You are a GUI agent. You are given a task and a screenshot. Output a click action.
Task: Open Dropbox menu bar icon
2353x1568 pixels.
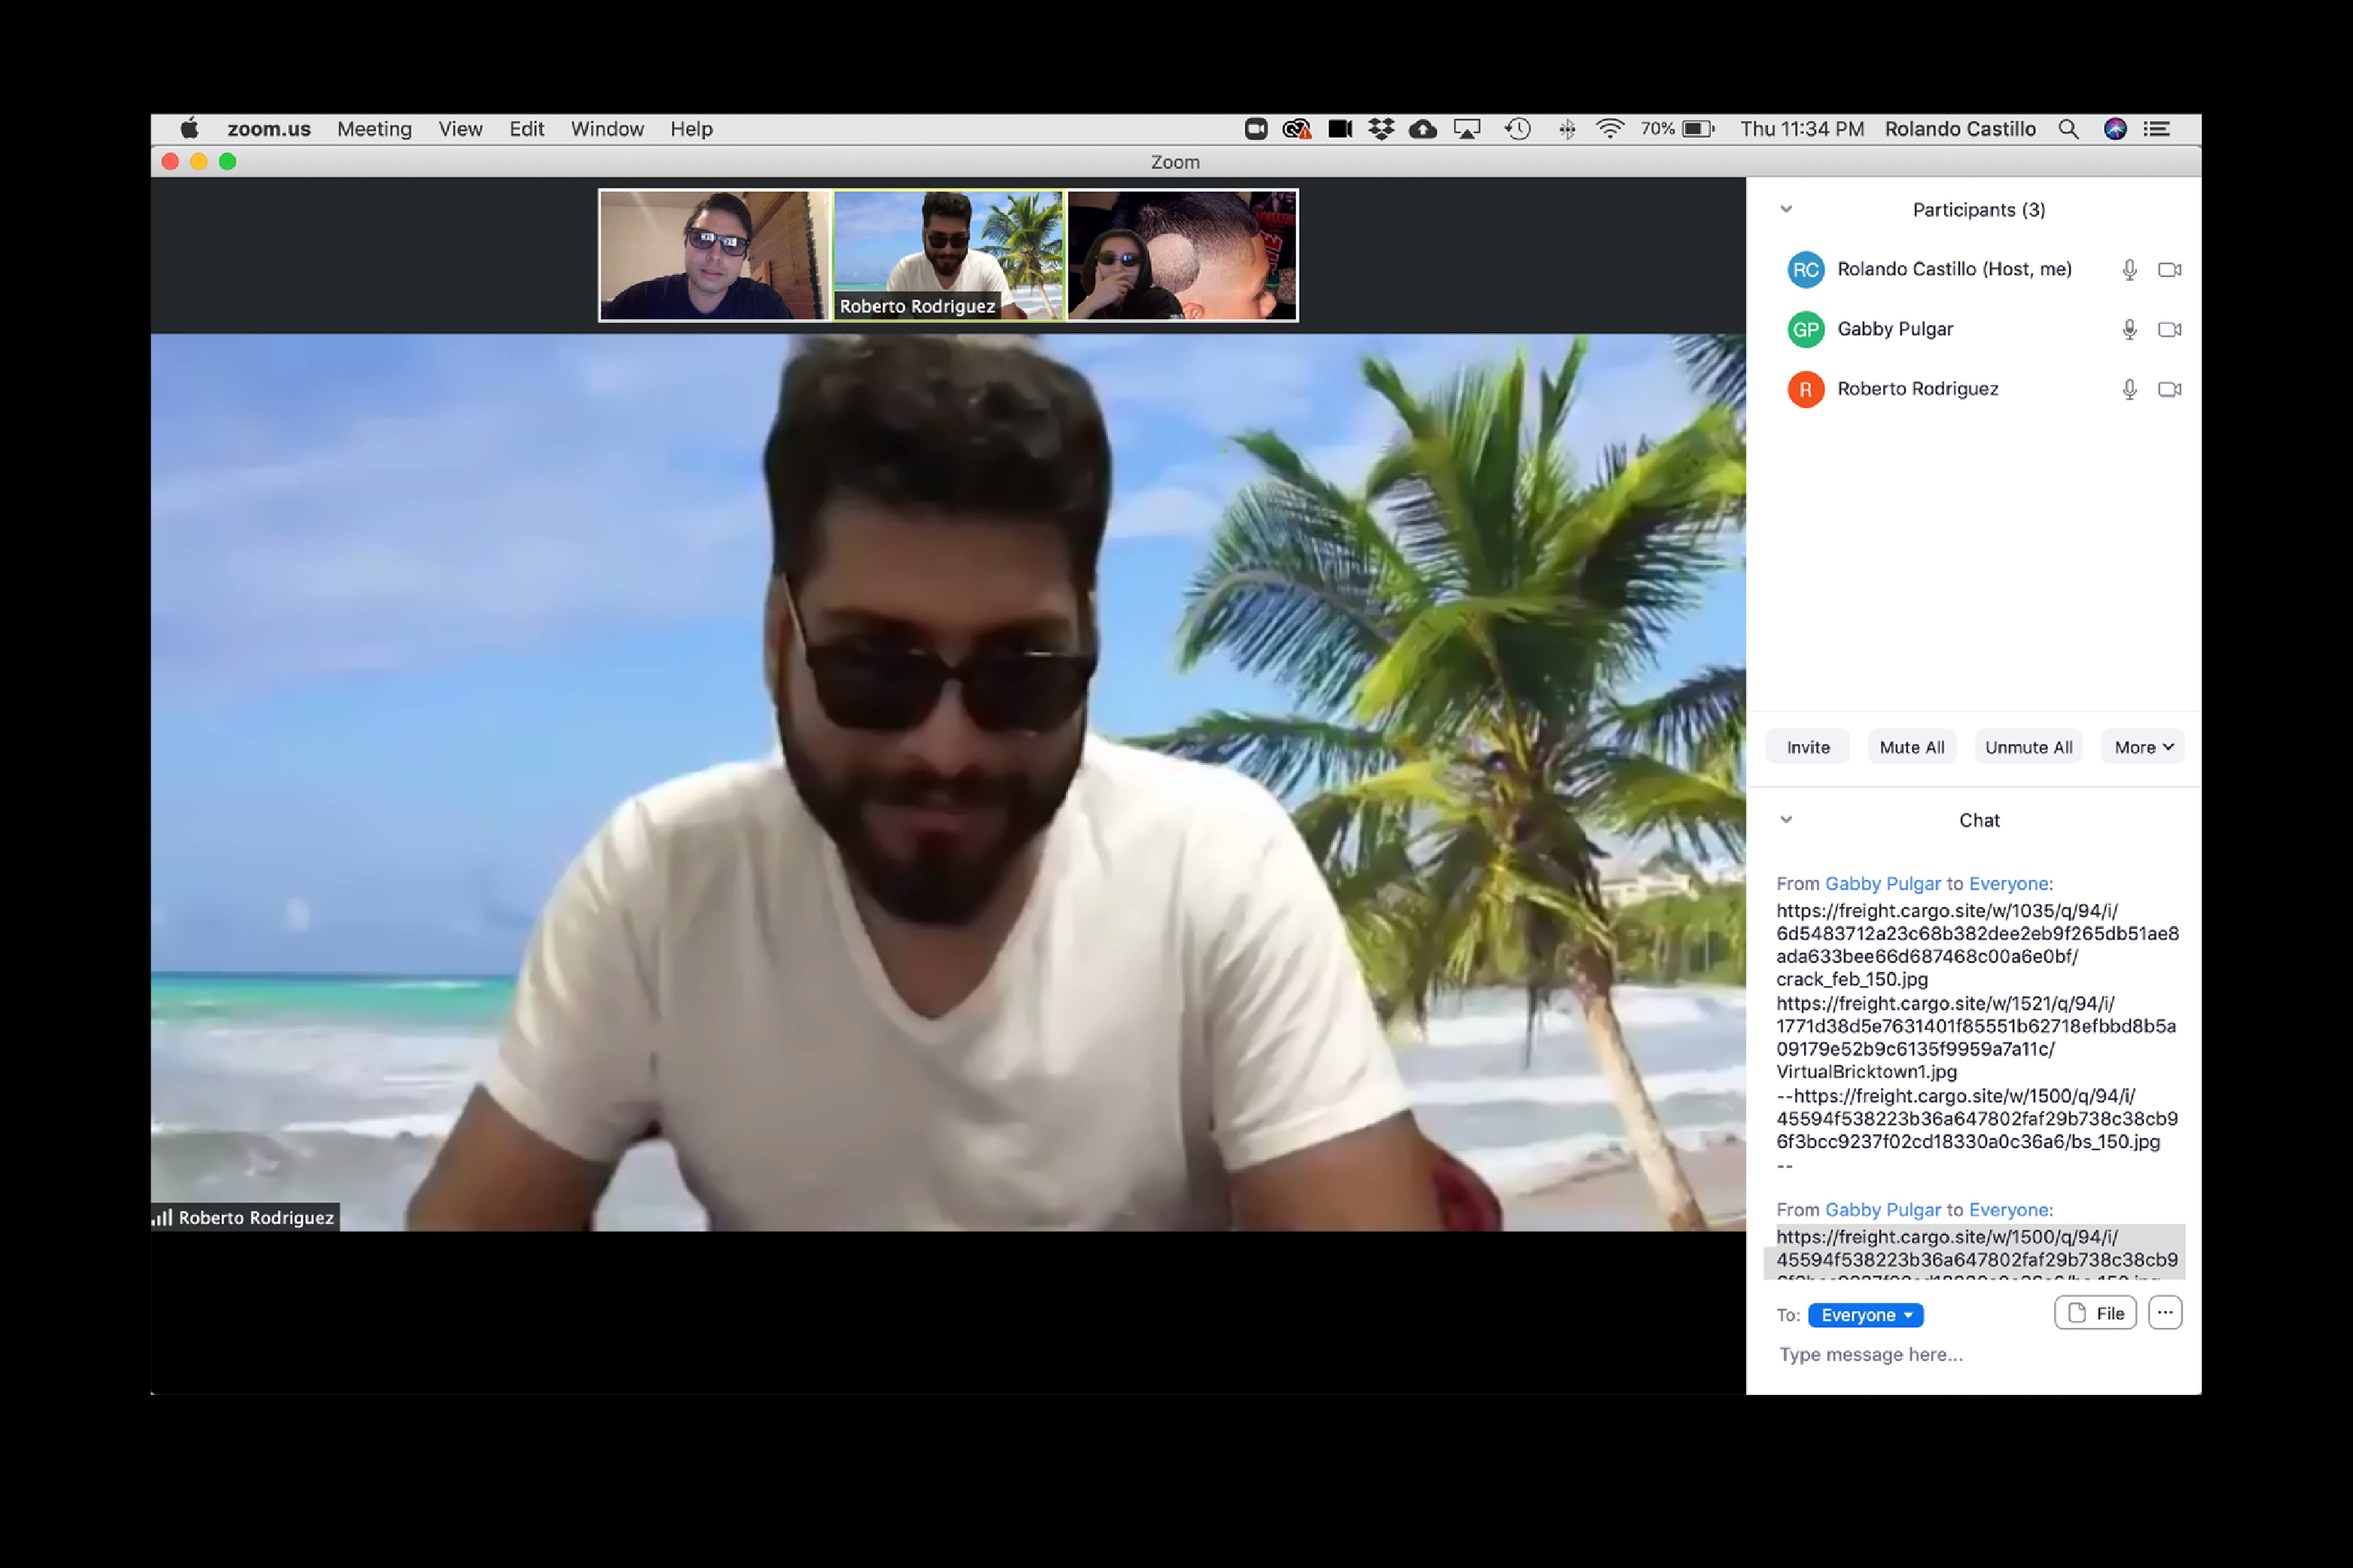(1381, 129)
